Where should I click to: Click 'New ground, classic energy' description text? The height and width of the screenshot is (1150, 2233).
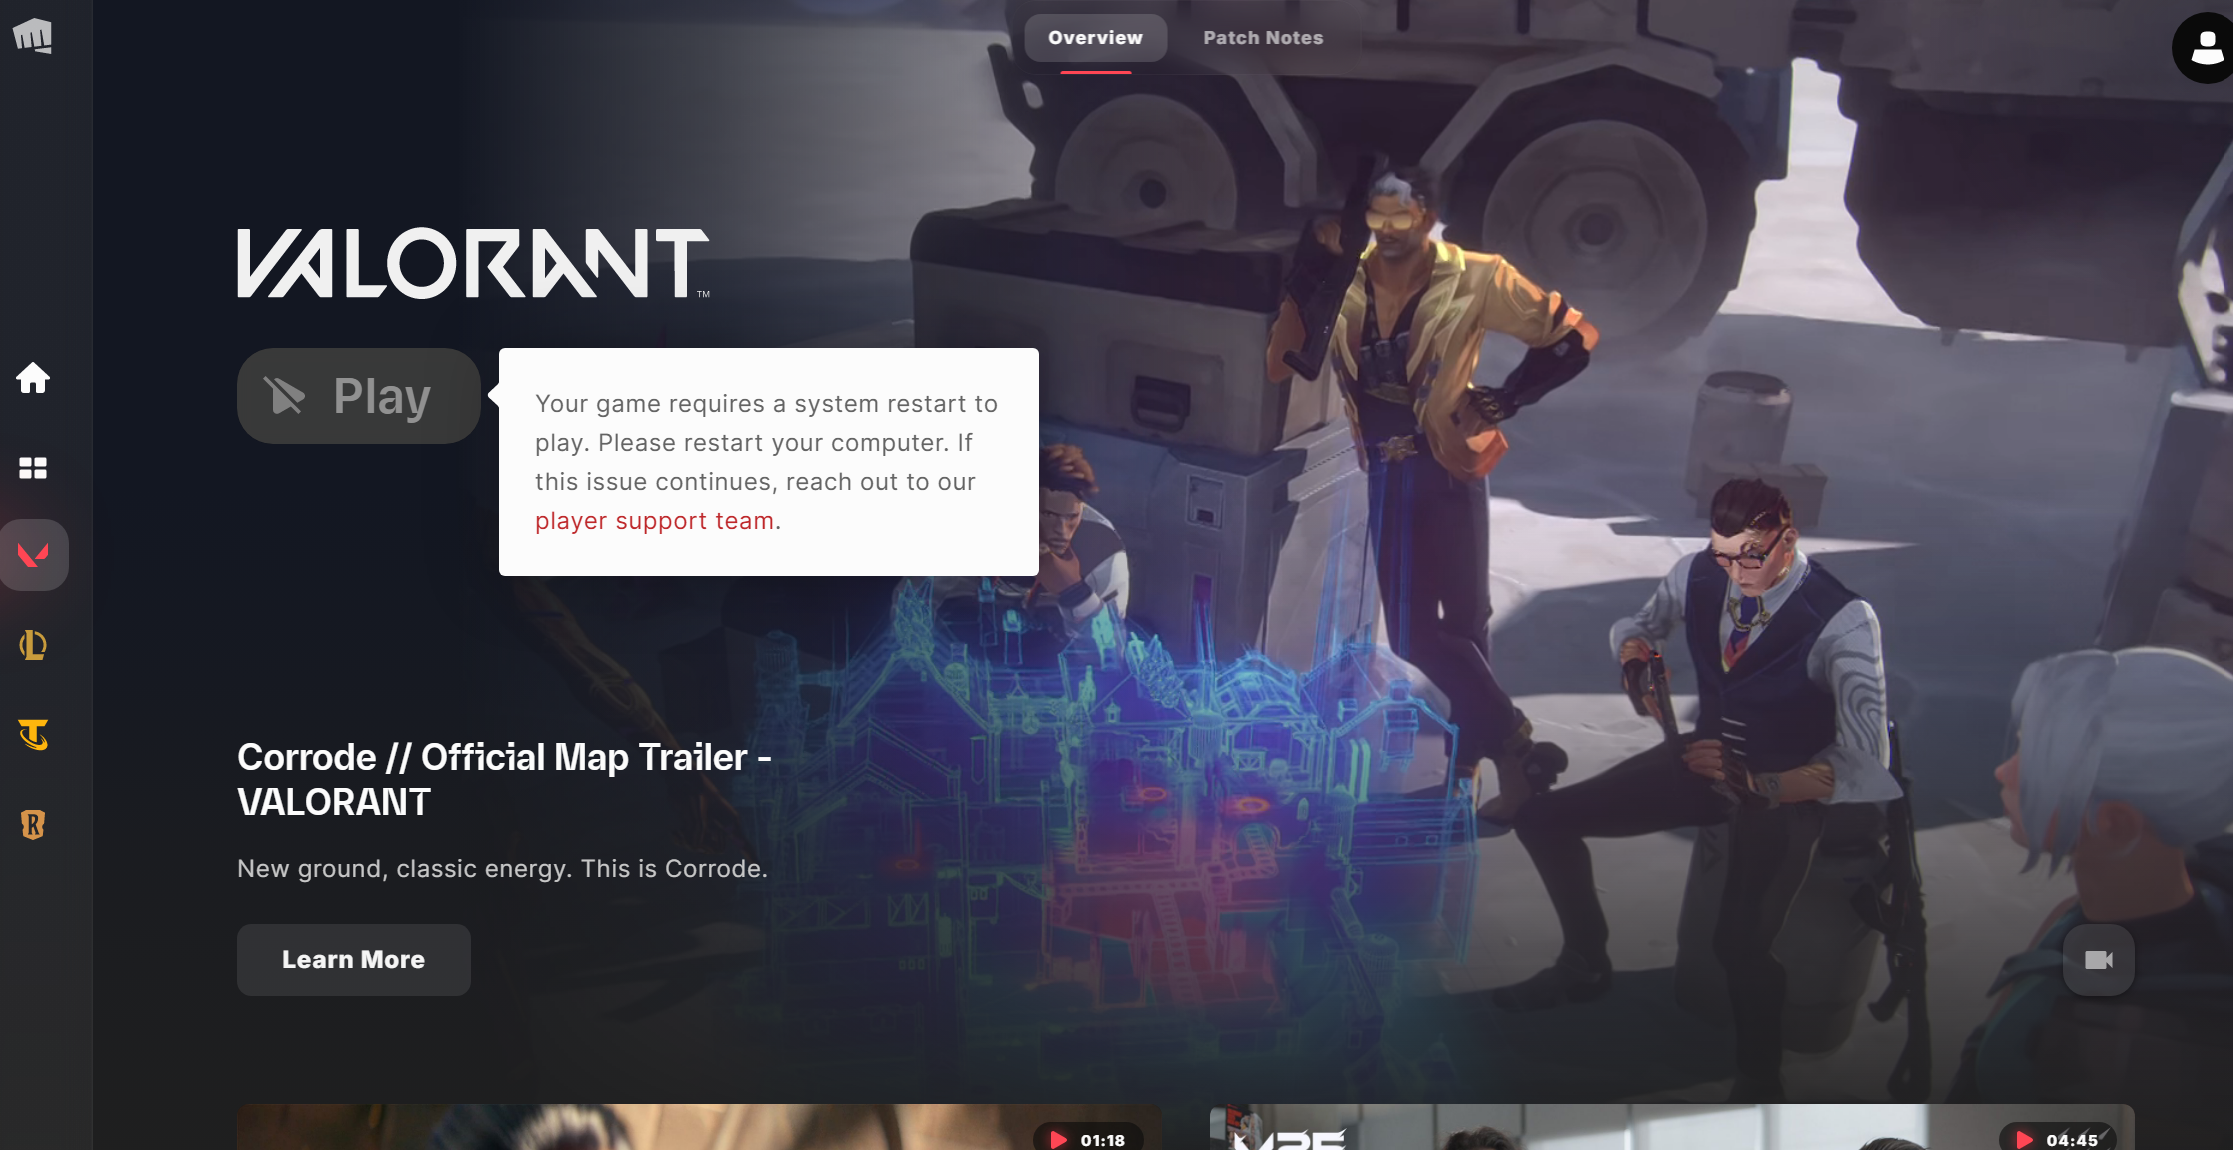coord(502,869)
